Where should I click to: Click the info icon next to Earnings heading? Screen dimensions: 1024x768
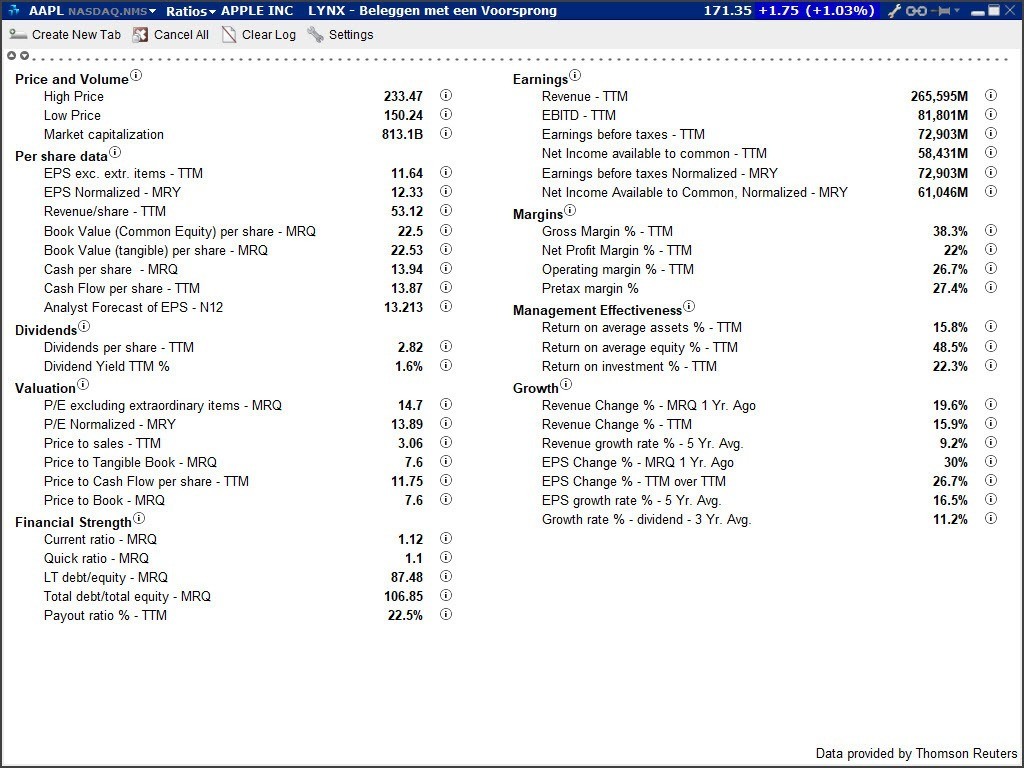[575, 75]
